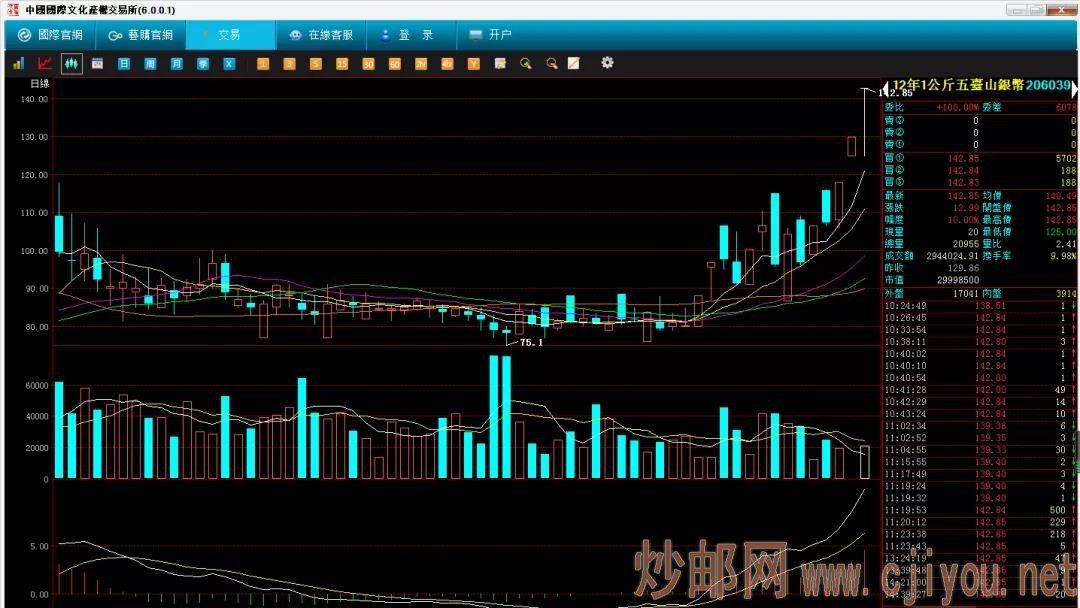Select the orange Y period icon
Image resolution: width=1080 pixels, height=608 pixels.
coord(474,63)
